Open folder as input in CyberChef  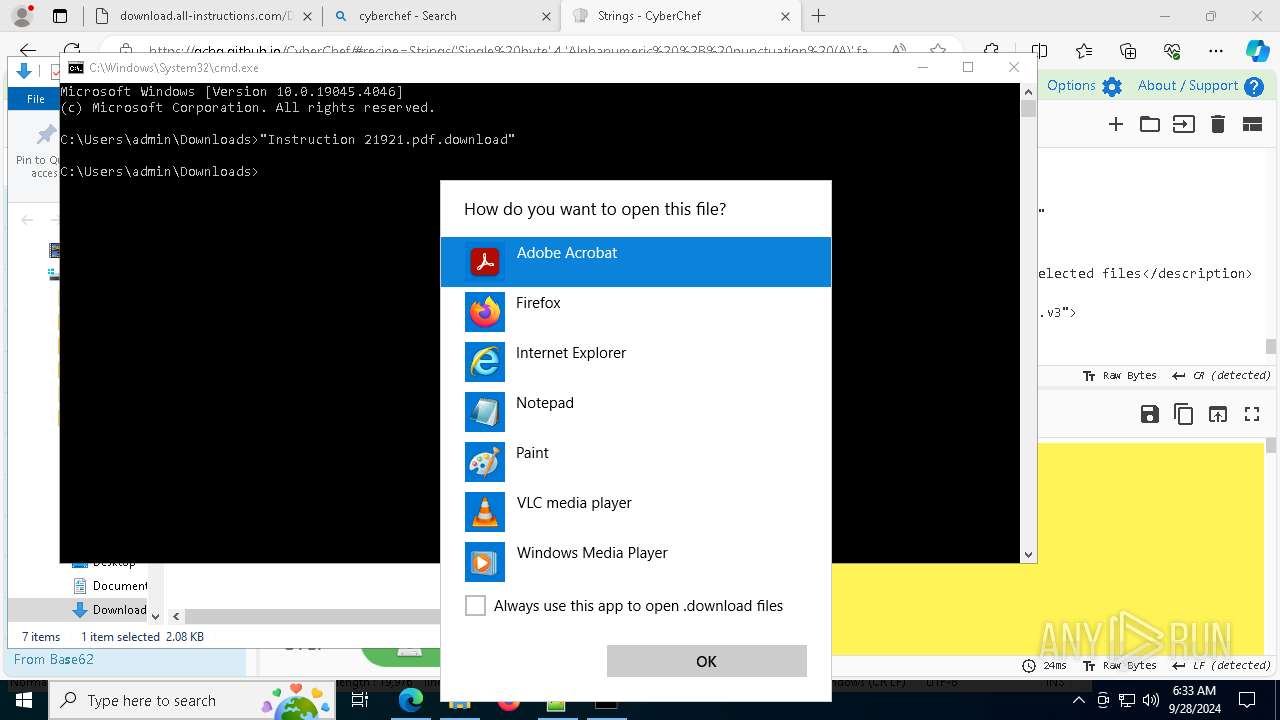point(1150,124)
